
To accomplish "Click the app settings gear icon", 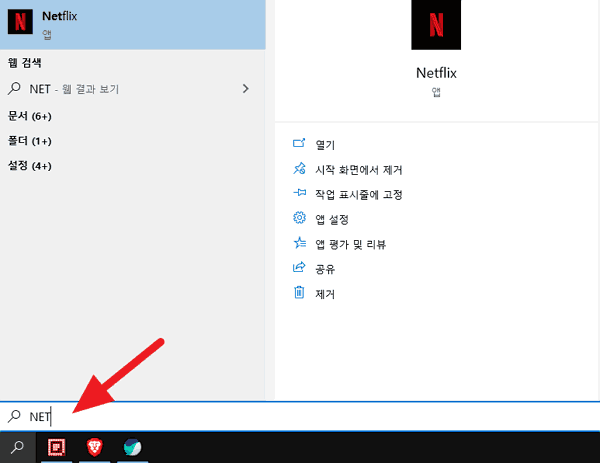I will tap(299, 218).
